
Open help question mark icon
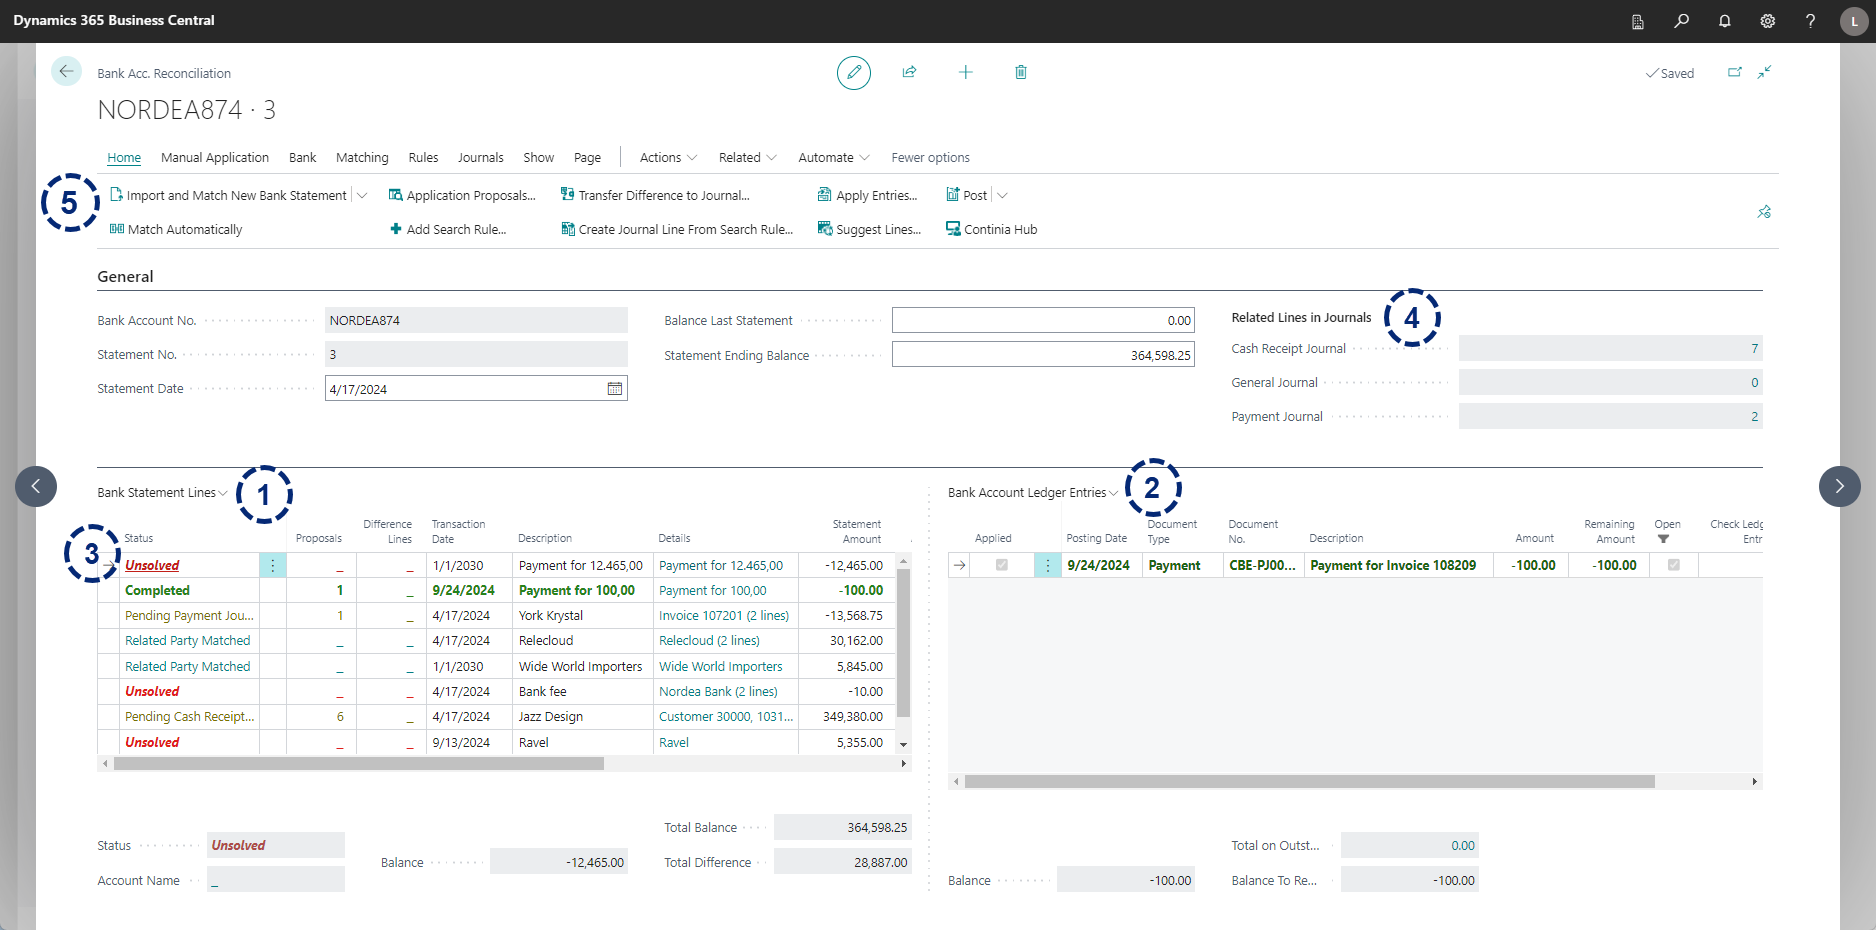pos(1810,21)
